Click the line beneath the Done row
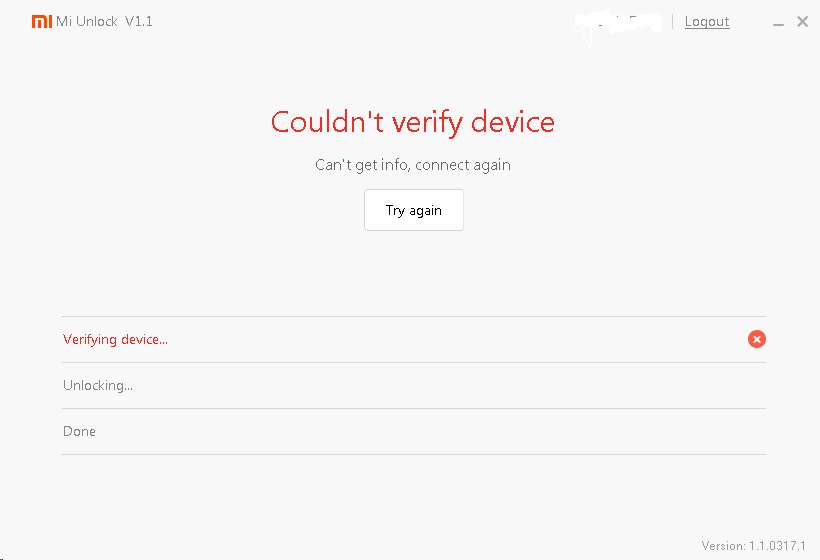Image resolution: width=820 pixels, height=560 pixels. [413, 454]
